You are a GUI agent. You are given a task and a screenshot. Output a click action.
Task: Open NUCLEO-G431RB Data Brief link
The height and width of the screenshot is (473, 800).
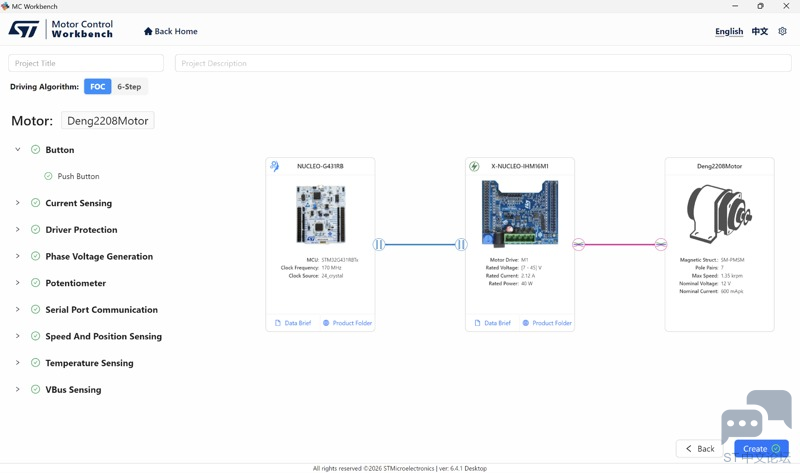click(x=293, y=323)
